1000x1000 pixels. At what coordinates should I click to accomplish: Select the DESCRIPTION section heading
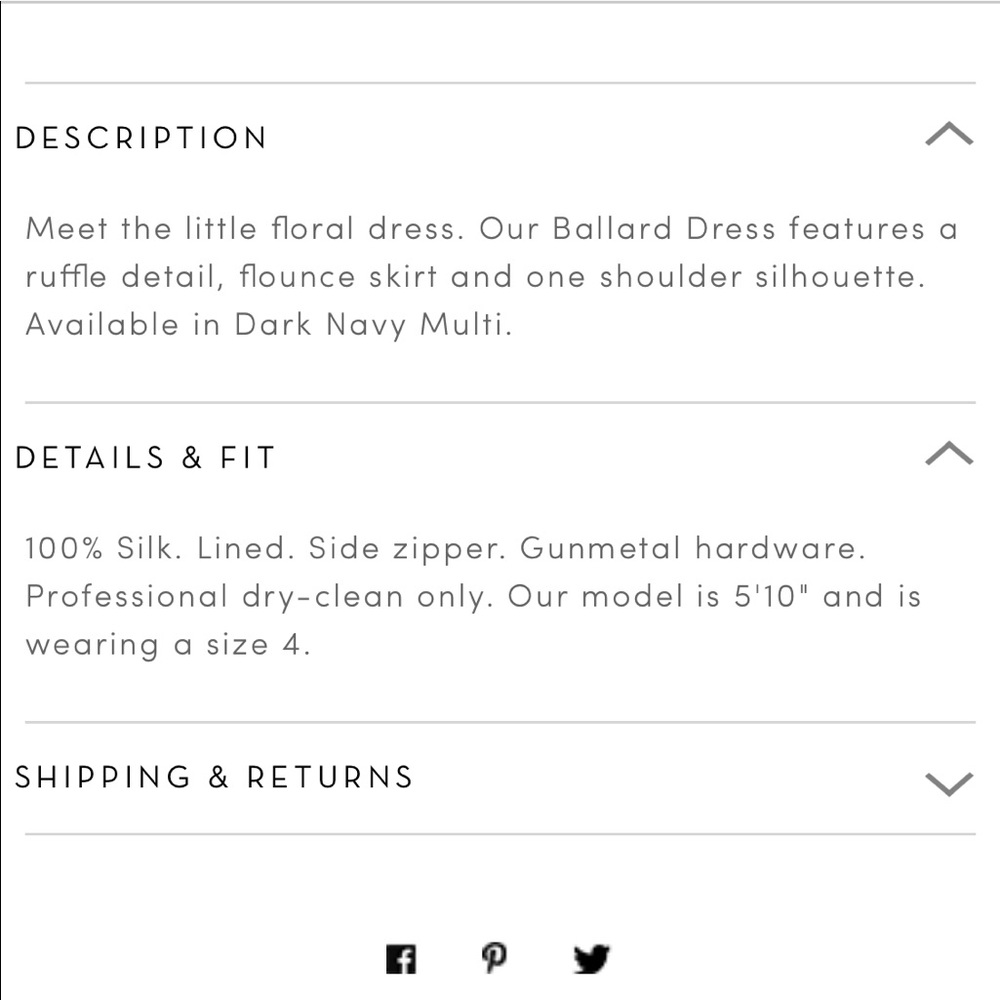(x=141, y=138)
